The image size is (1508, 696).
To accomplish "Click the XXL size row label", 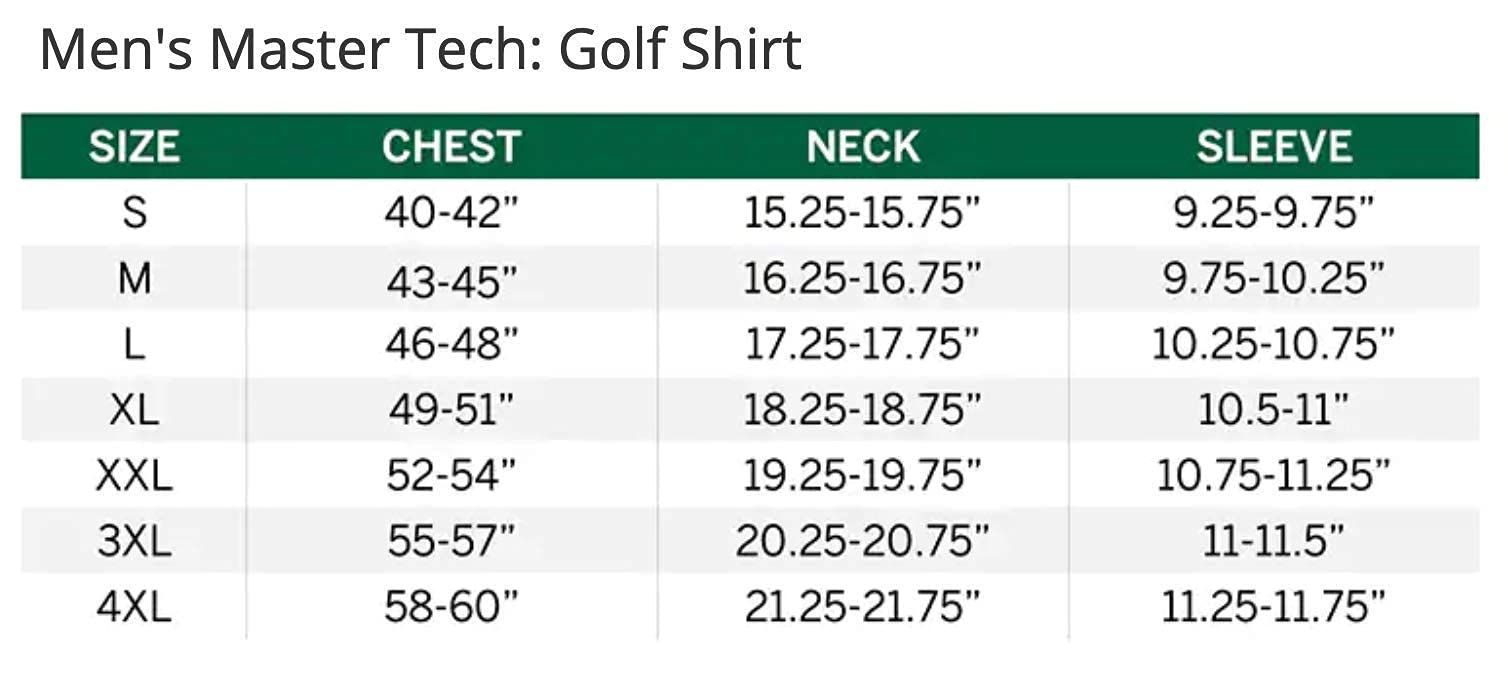I will tap(134, 475).
